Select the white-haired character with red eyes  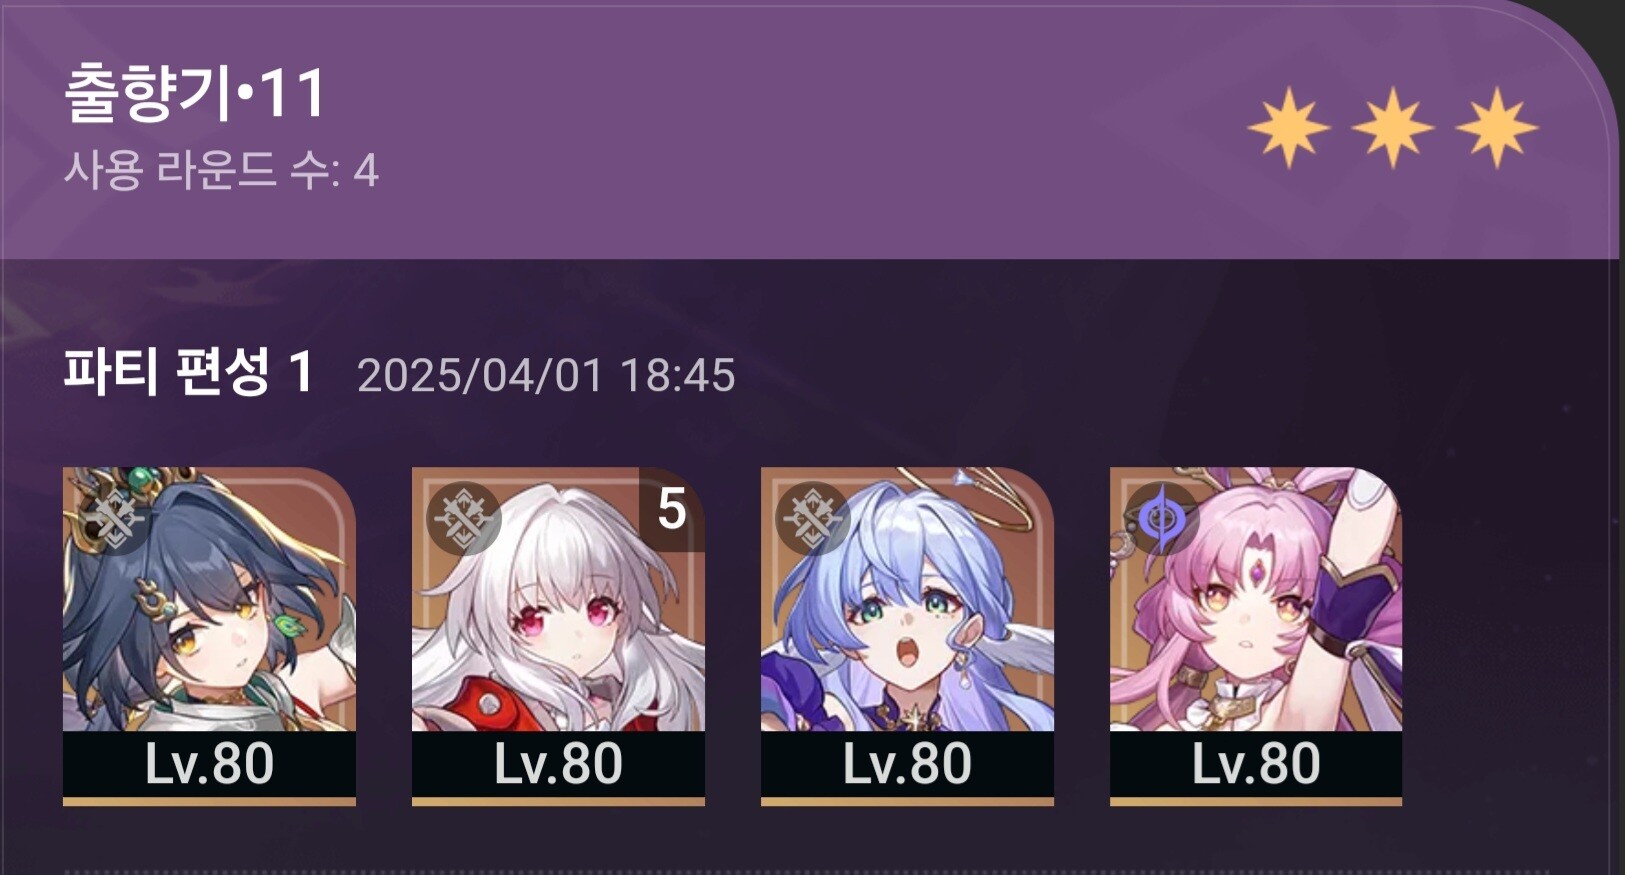558,600
